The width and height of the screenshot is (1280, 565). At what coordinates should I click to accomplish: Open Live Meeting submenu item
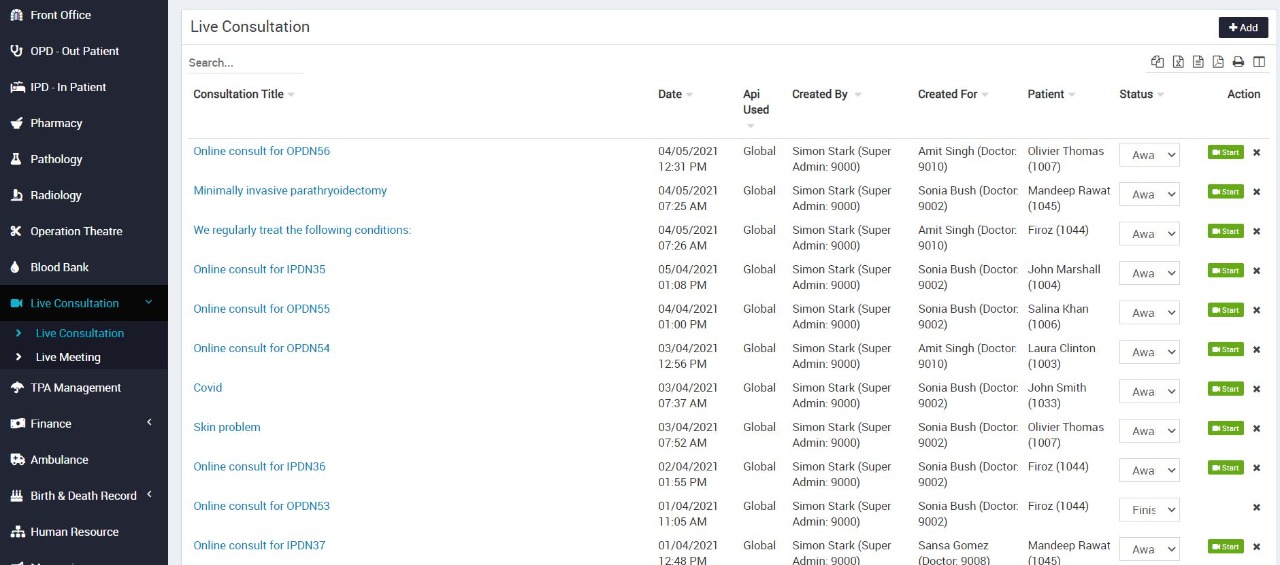(68, 357)
